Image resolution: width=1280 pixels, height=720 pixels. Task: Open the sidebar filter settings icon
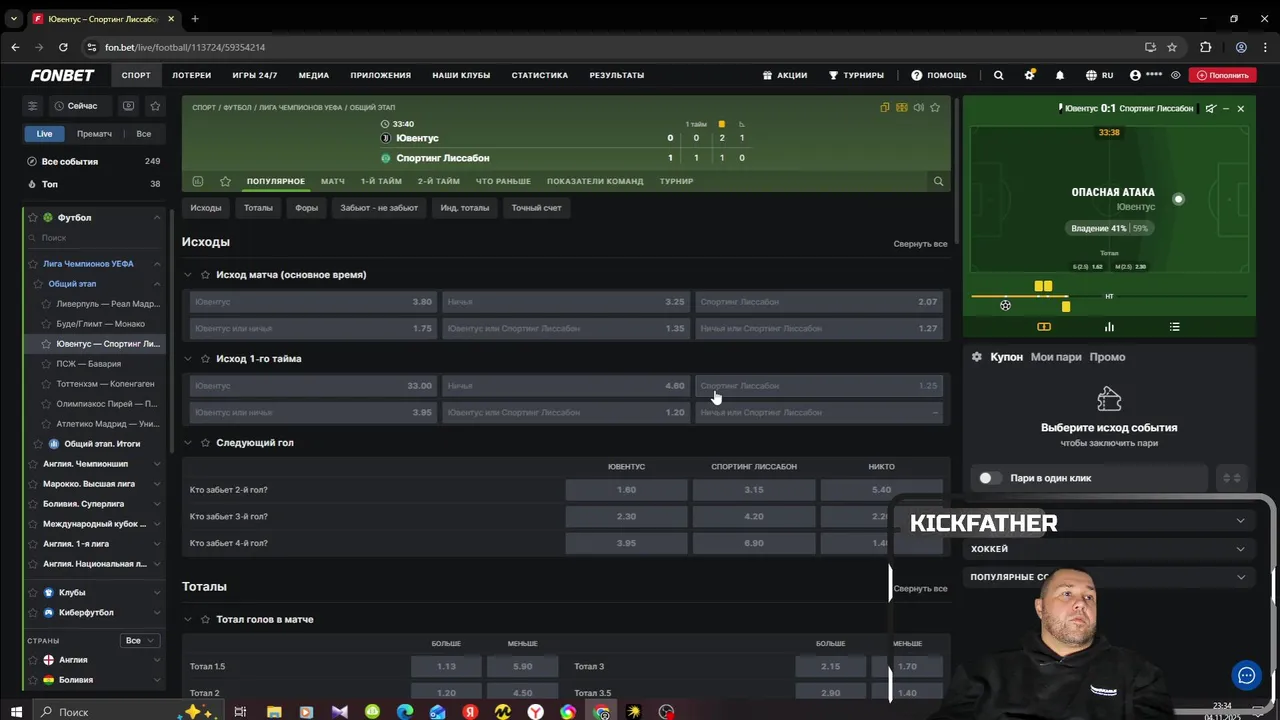click(32, 106)
